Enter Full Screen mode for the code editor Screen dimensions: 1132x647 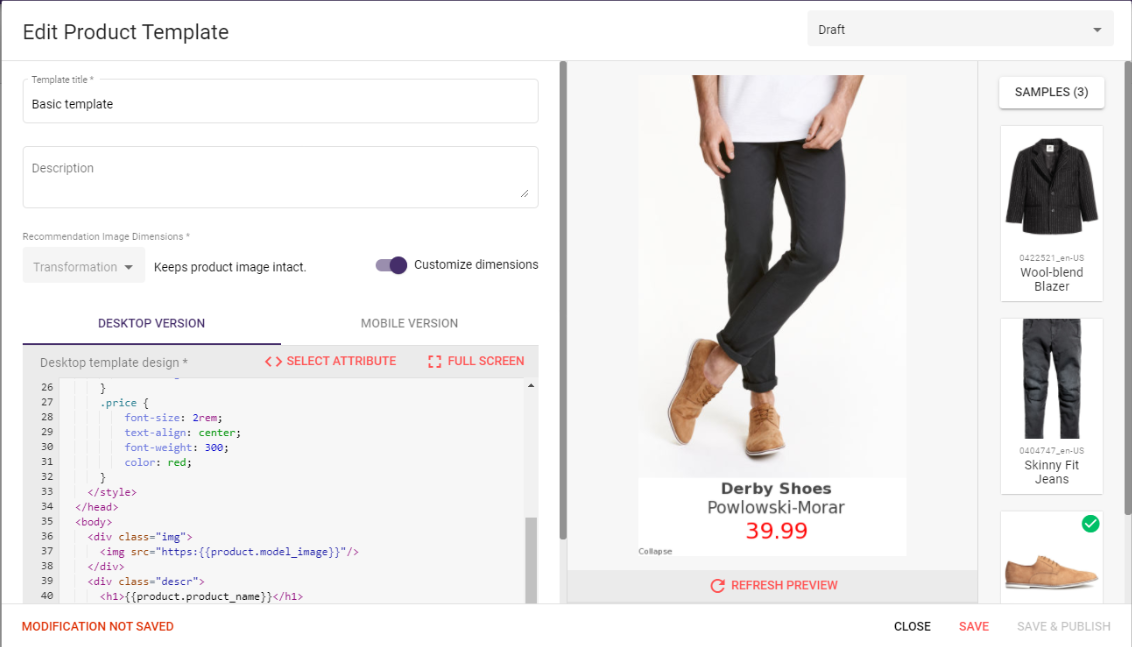475,361
